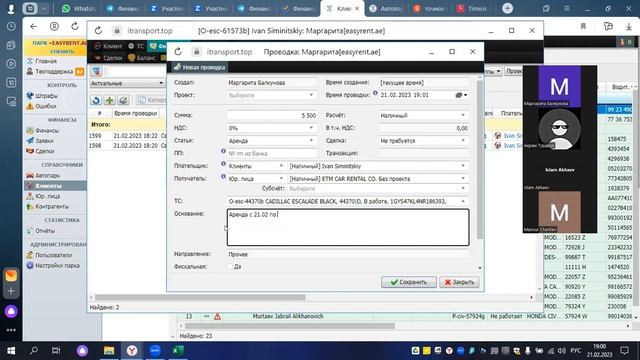The height and width of the screenshot is (360, 640).
Task: Open downloads icon in main browser toolbar
Action: point(629,27)
